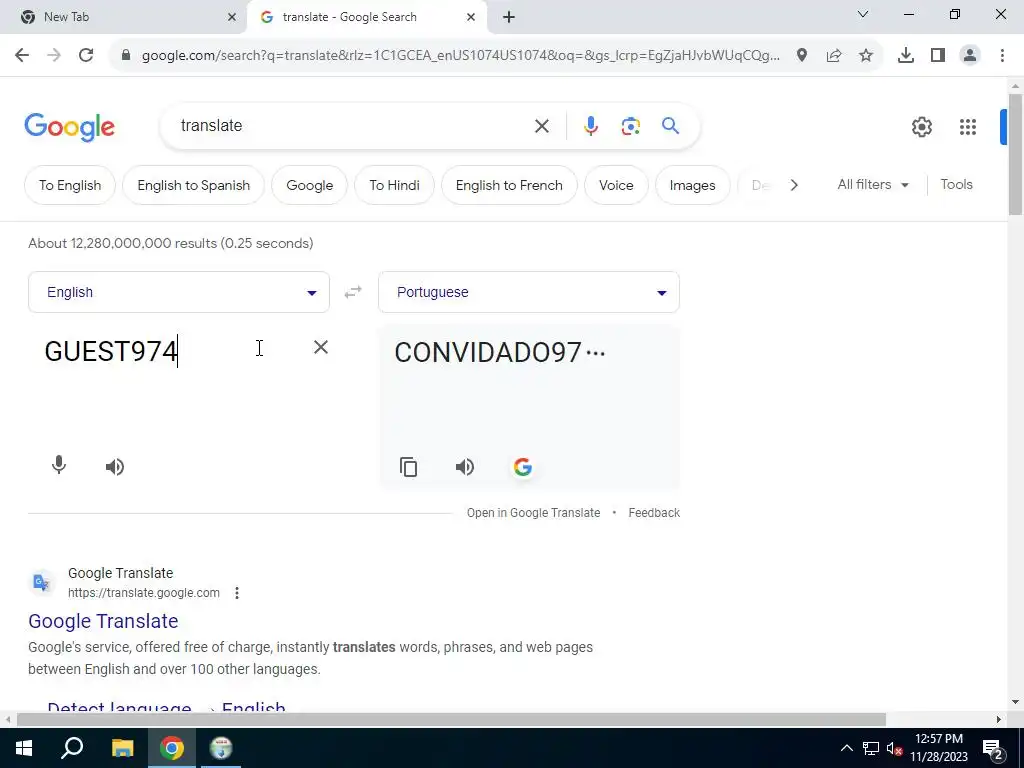Click the vertical page scrollbar
Viewport: 1024px width, 768px height.
pyautogui.click(x=1015, y=154)
